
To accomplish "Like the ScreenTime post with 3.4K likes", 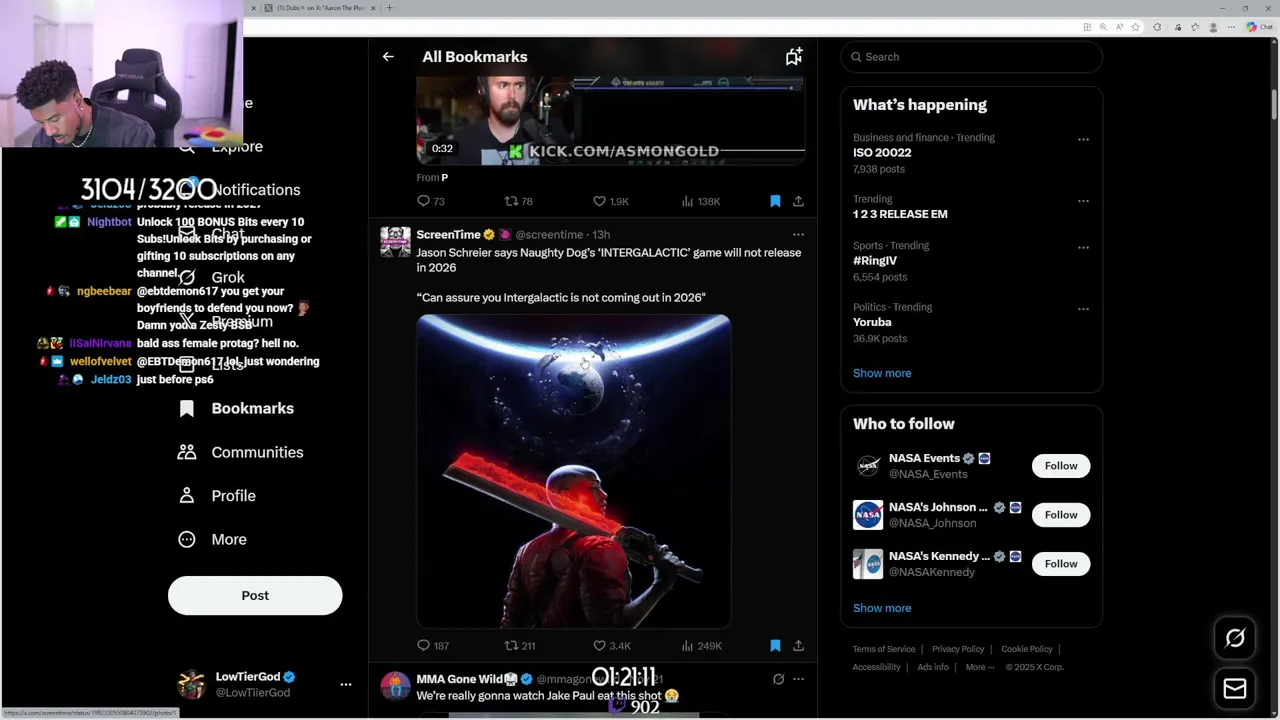I will click(x=612, y=646).
